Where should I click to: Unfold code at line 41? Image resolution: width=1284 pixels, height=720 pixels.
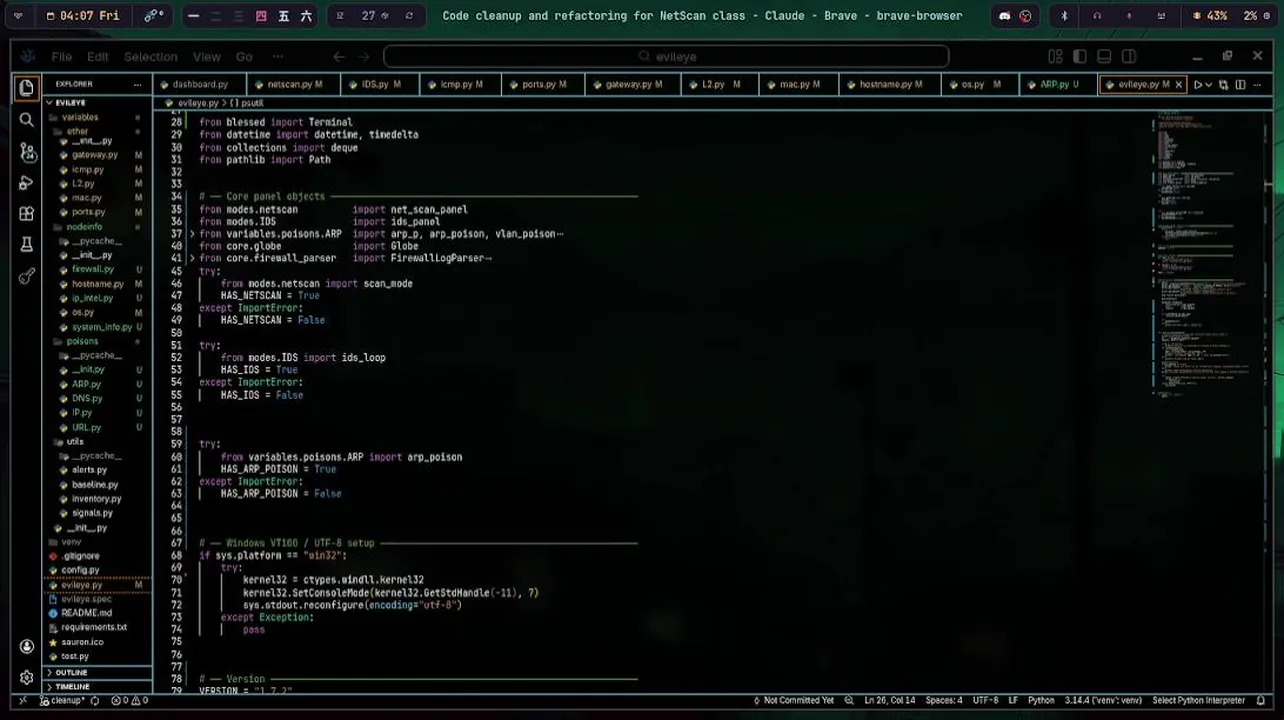[x=192, y=258]
